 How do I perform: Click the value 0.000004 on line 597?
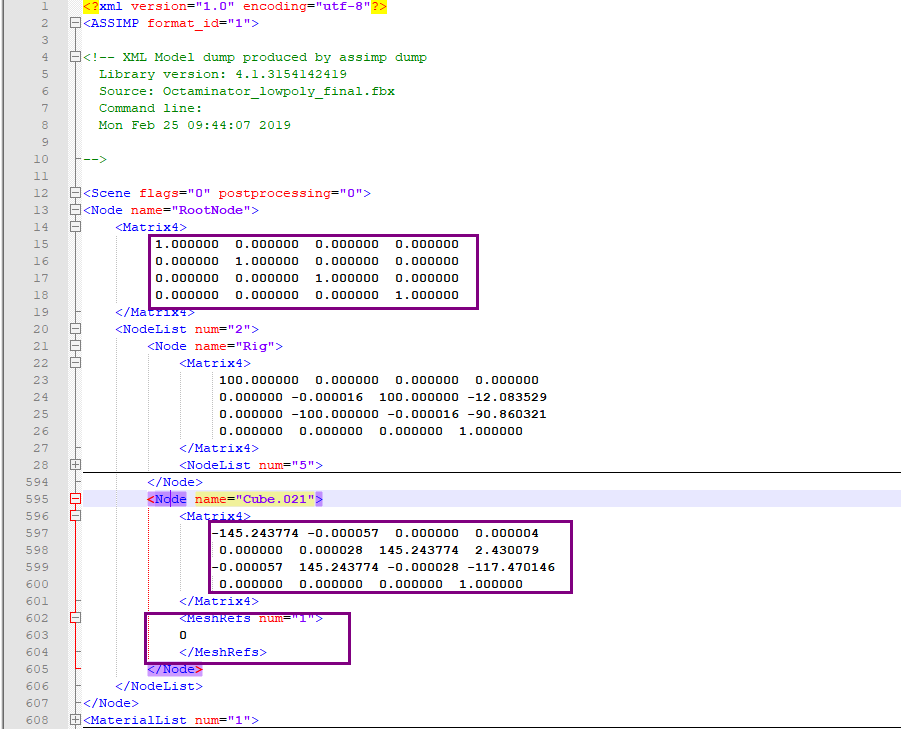(507, 533)
